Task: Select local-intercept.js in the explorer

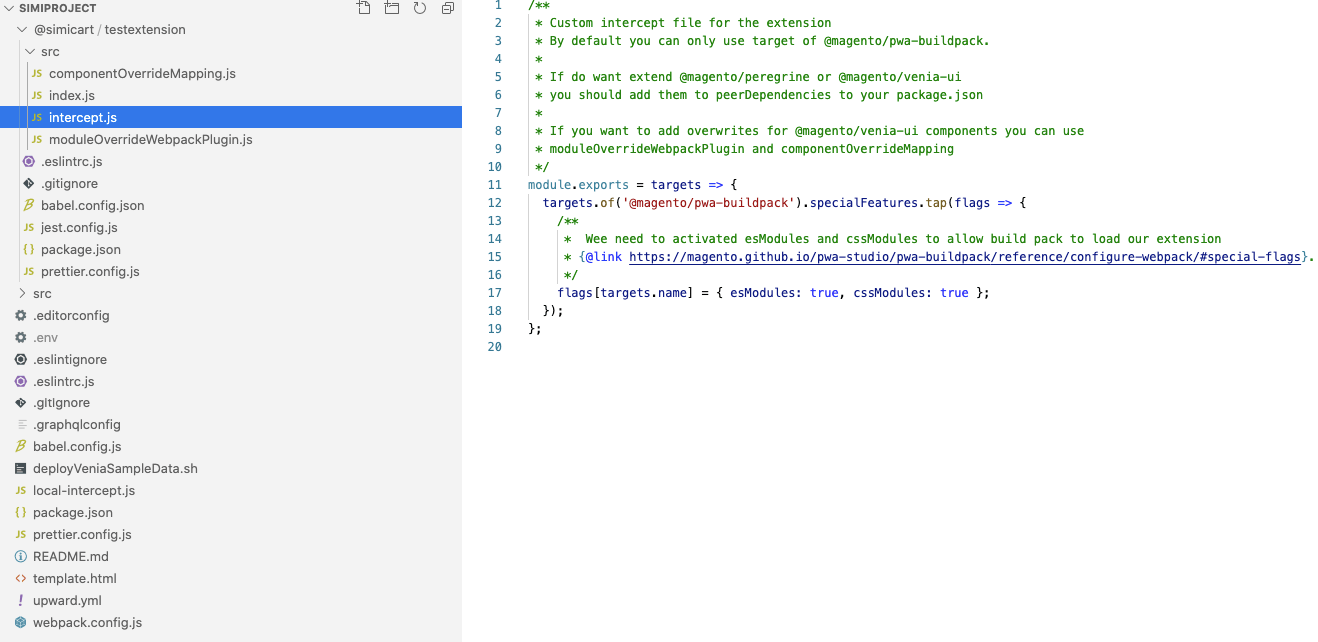Action: [84, 490]
